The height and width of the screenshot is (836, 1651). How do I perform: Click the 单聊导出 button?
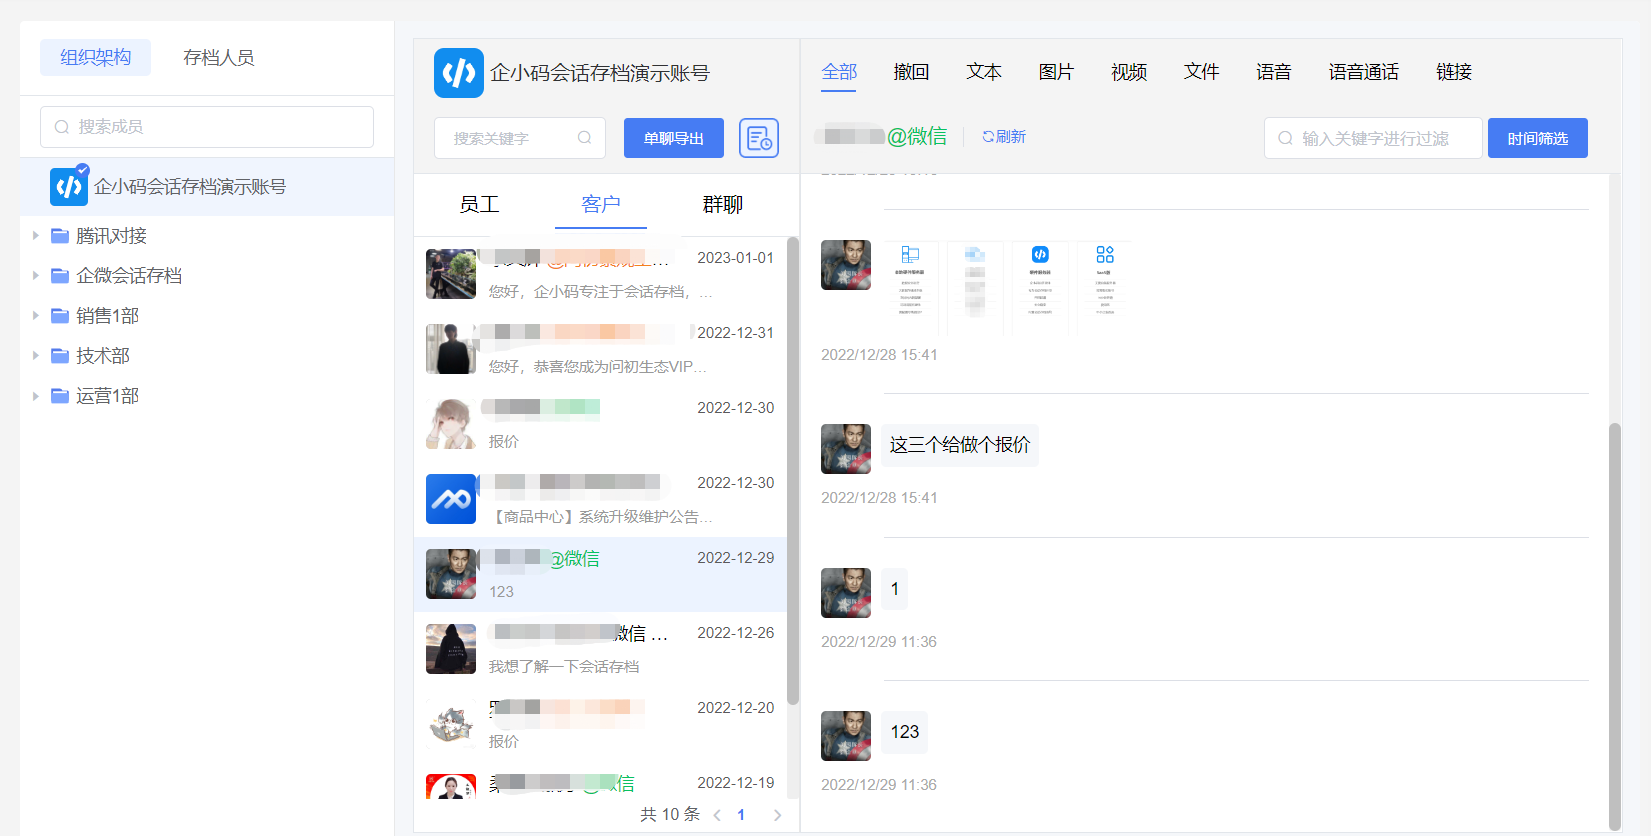[x=674, y=138]
